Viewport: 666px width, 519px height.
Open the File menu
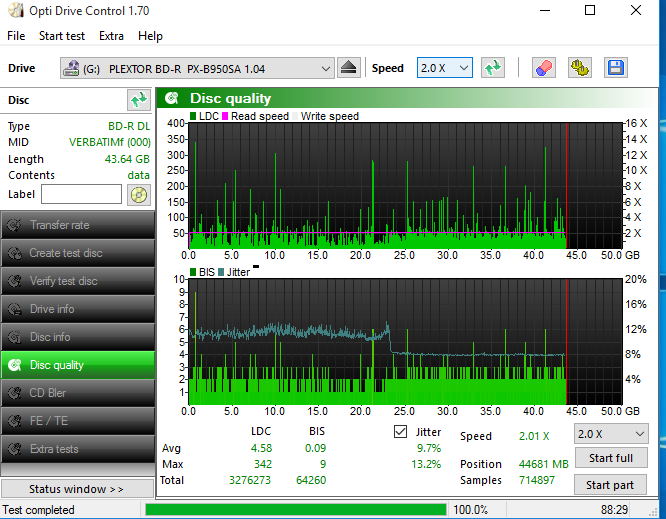coord(16,36)
